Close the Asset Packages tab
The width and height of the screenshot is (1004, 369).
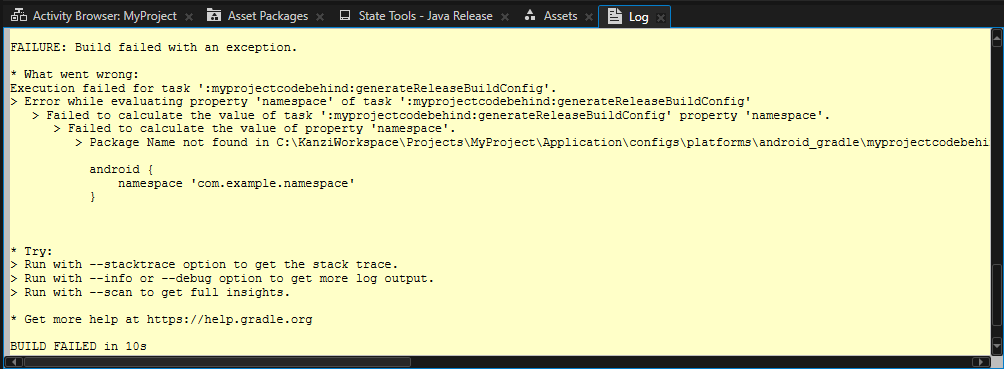(320, 17)
